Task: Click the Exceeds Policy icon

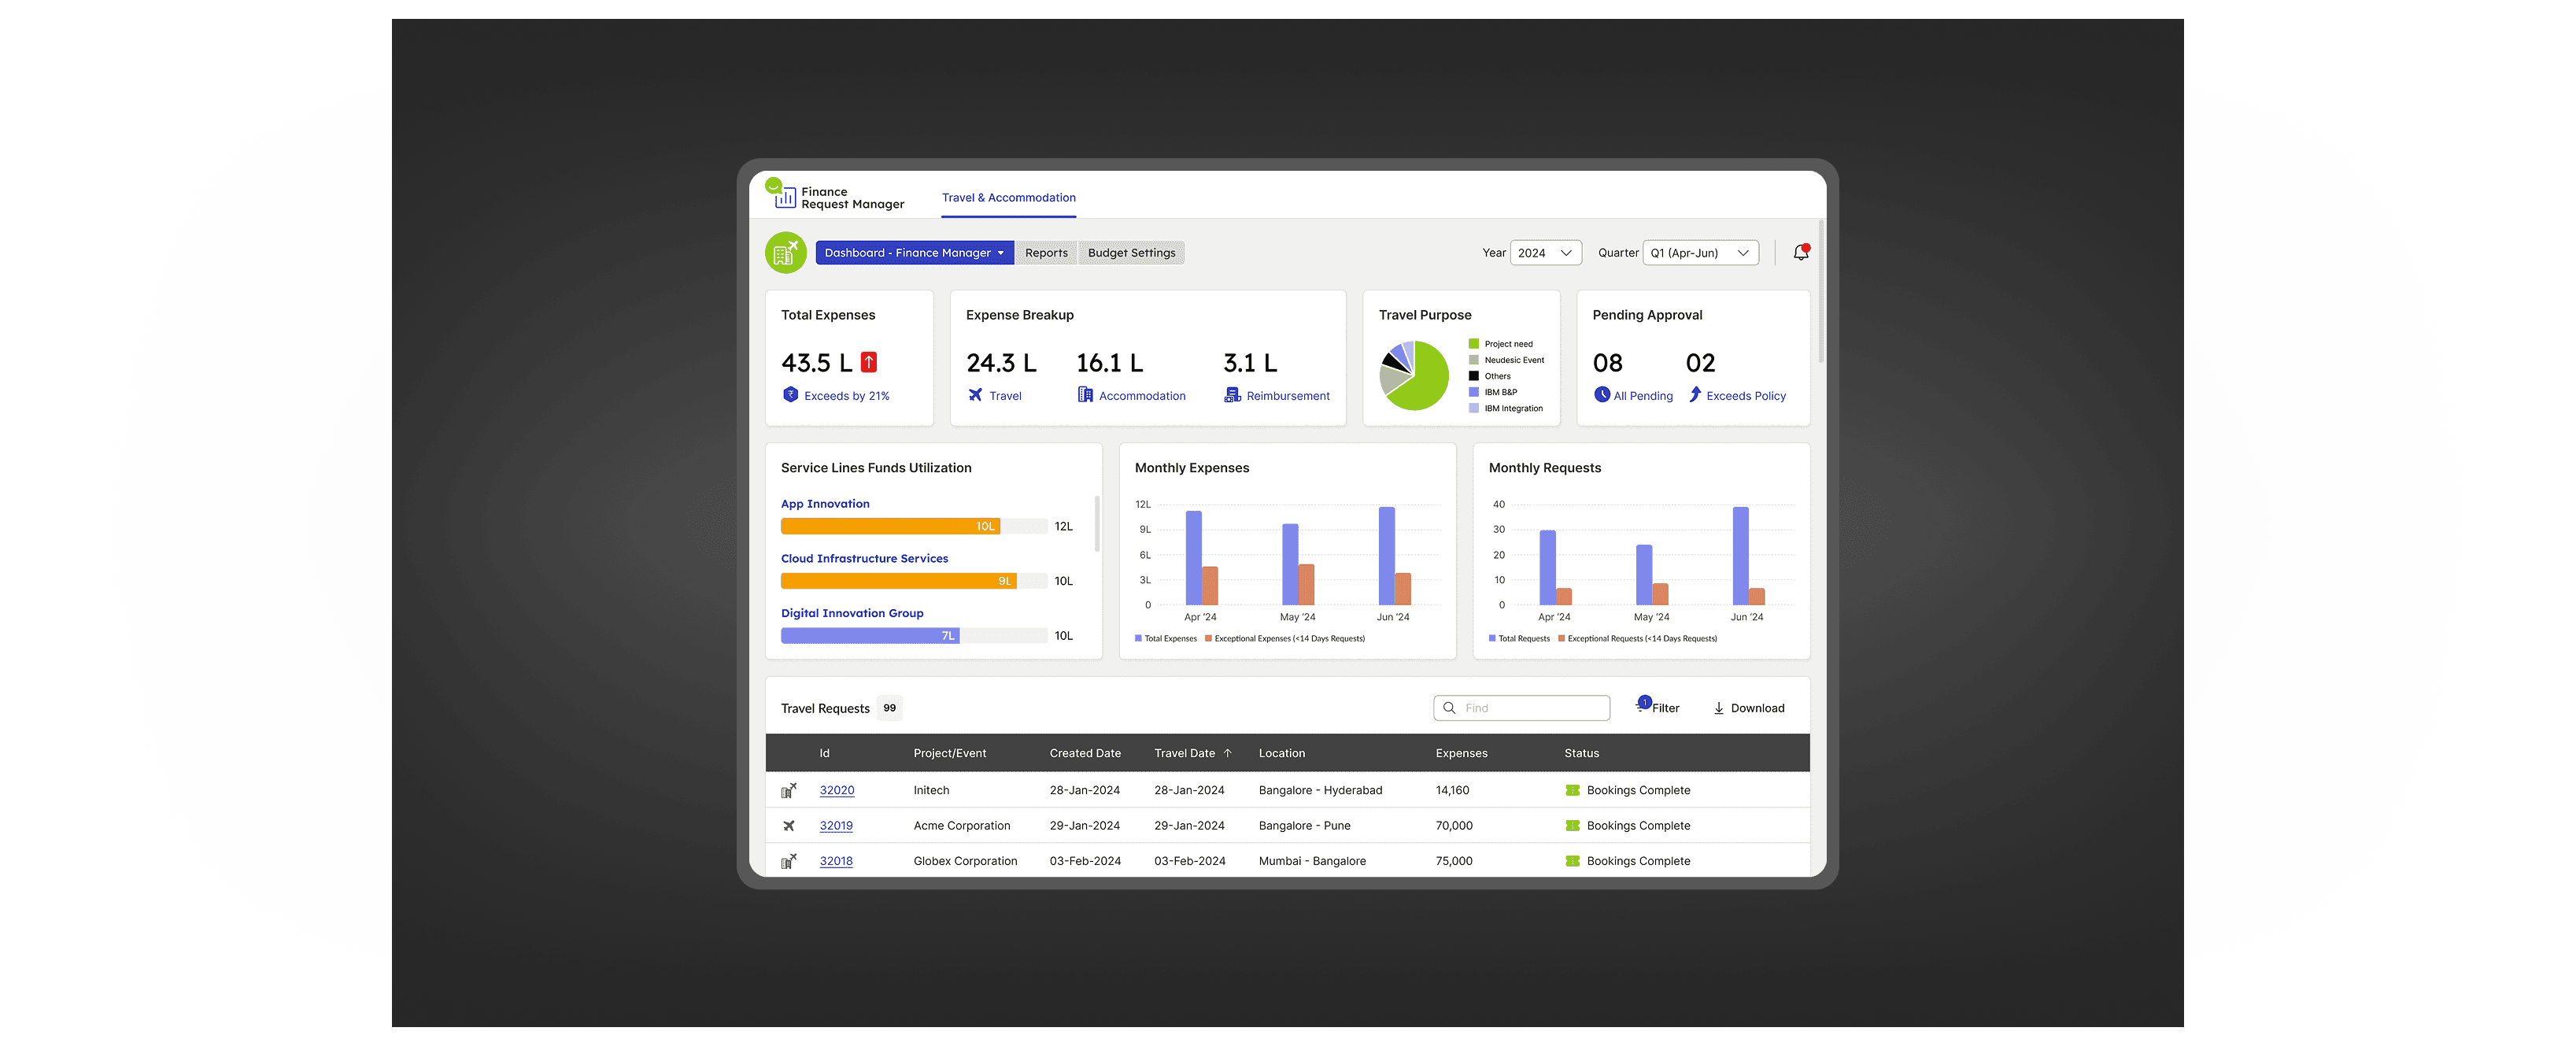Action: pyautogui.click(x=1695, y=395)
